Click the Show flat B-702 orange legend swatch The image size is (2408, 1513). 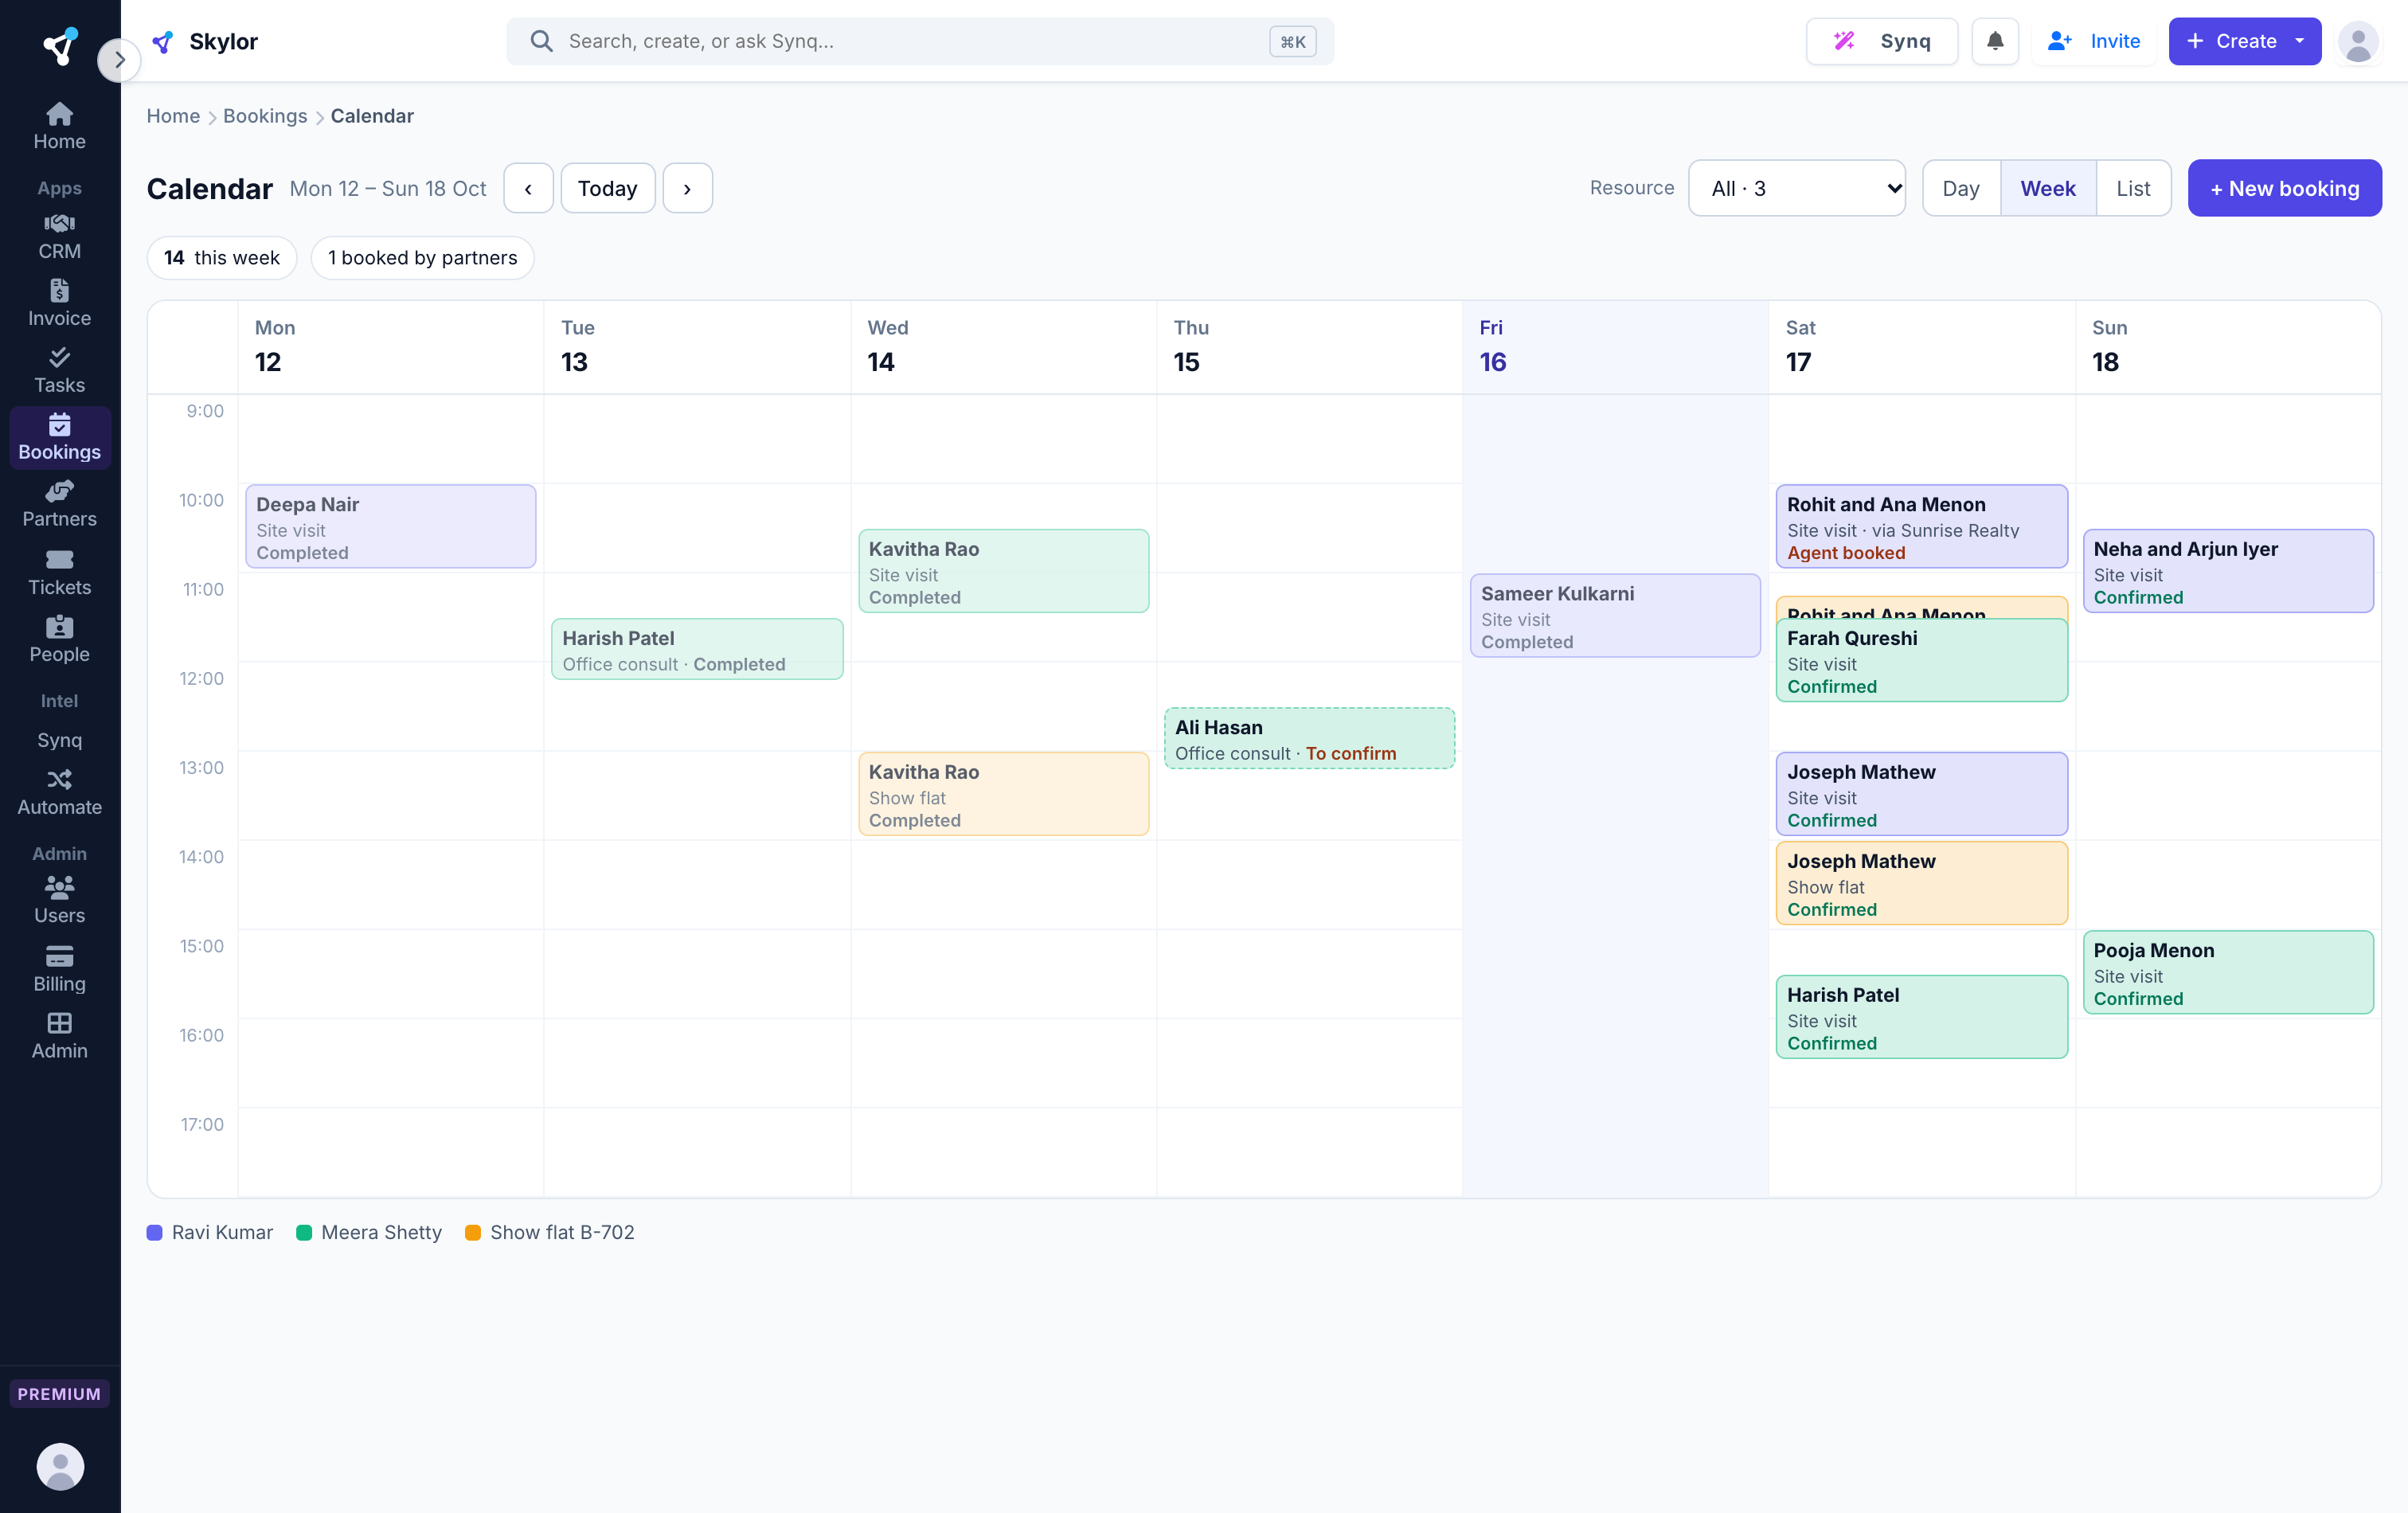tap(473, 1232)
